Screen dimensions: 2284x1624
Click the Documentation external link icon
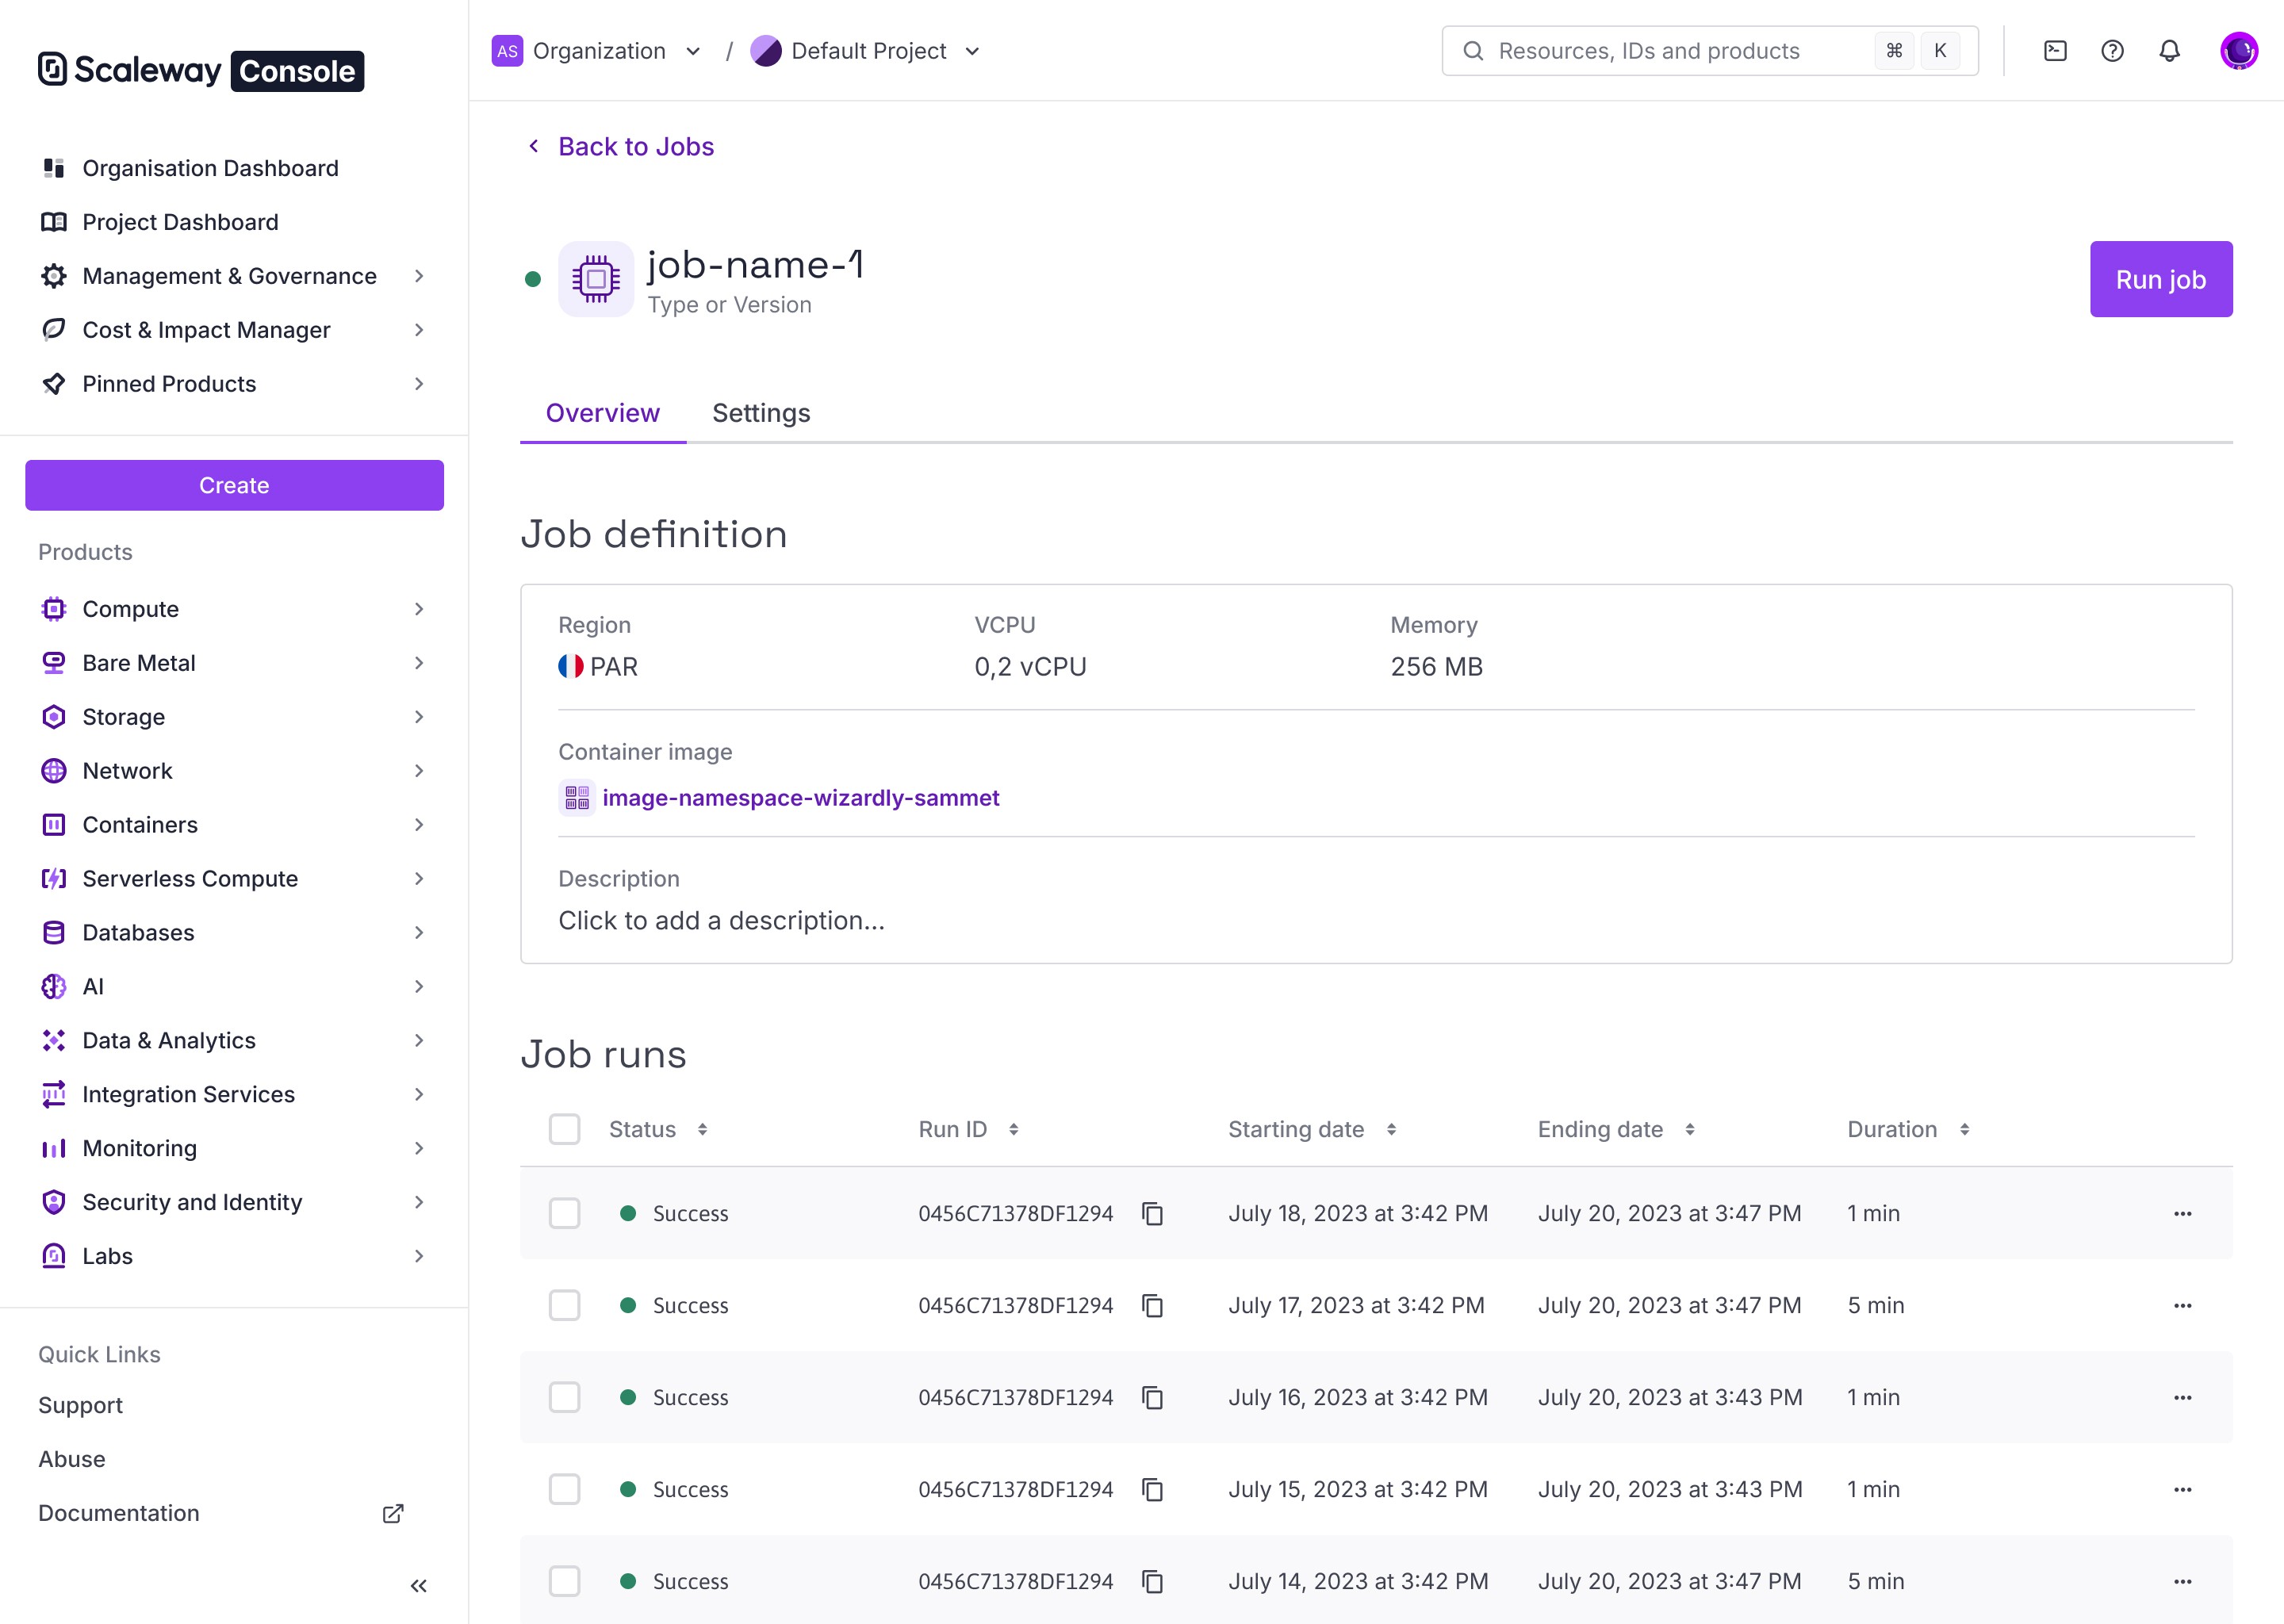click(x=393, y=1513)
